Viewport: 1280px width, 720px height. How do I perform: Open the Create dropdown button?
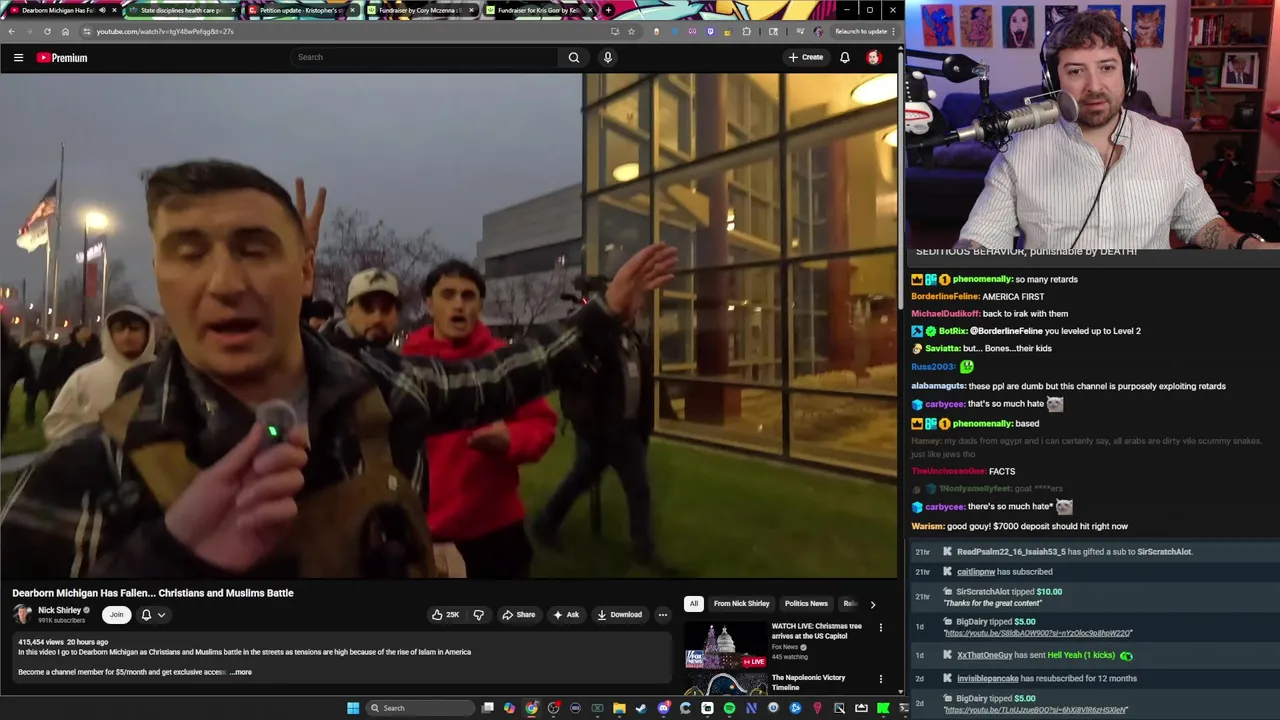pyautogui.click(x=805, y=57)
